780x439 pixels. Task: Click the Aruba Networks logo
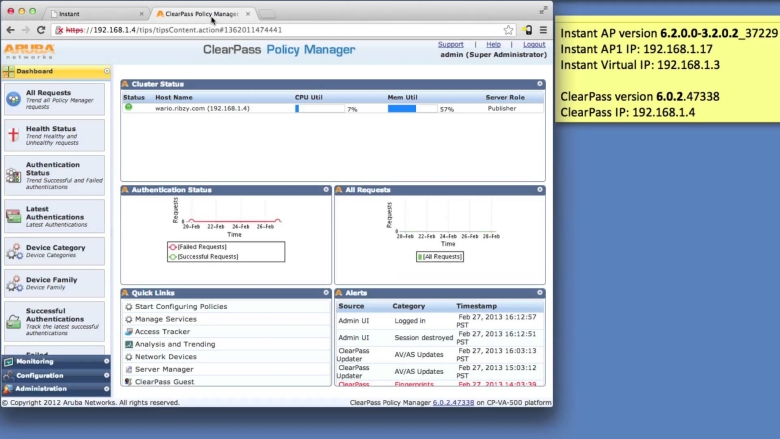point(29,51)
